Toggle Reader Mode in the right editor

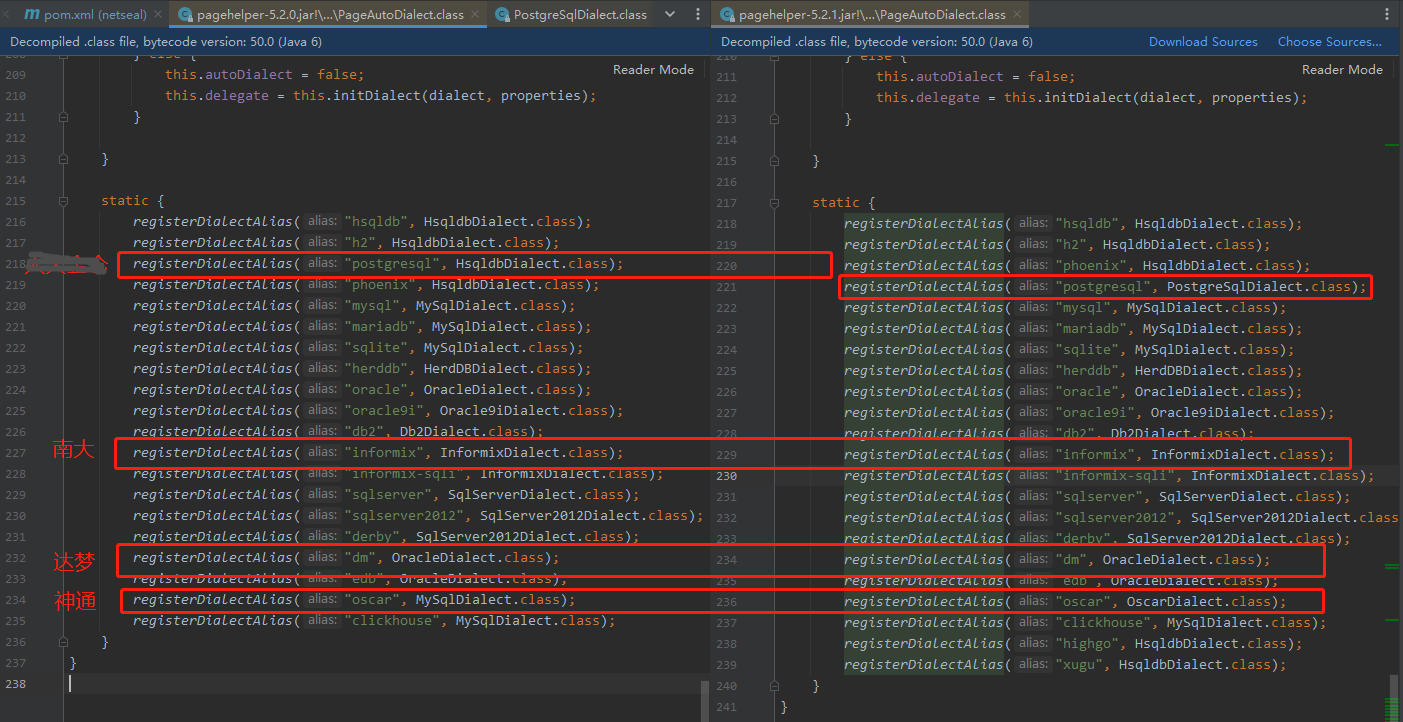tap(1342, 70)
